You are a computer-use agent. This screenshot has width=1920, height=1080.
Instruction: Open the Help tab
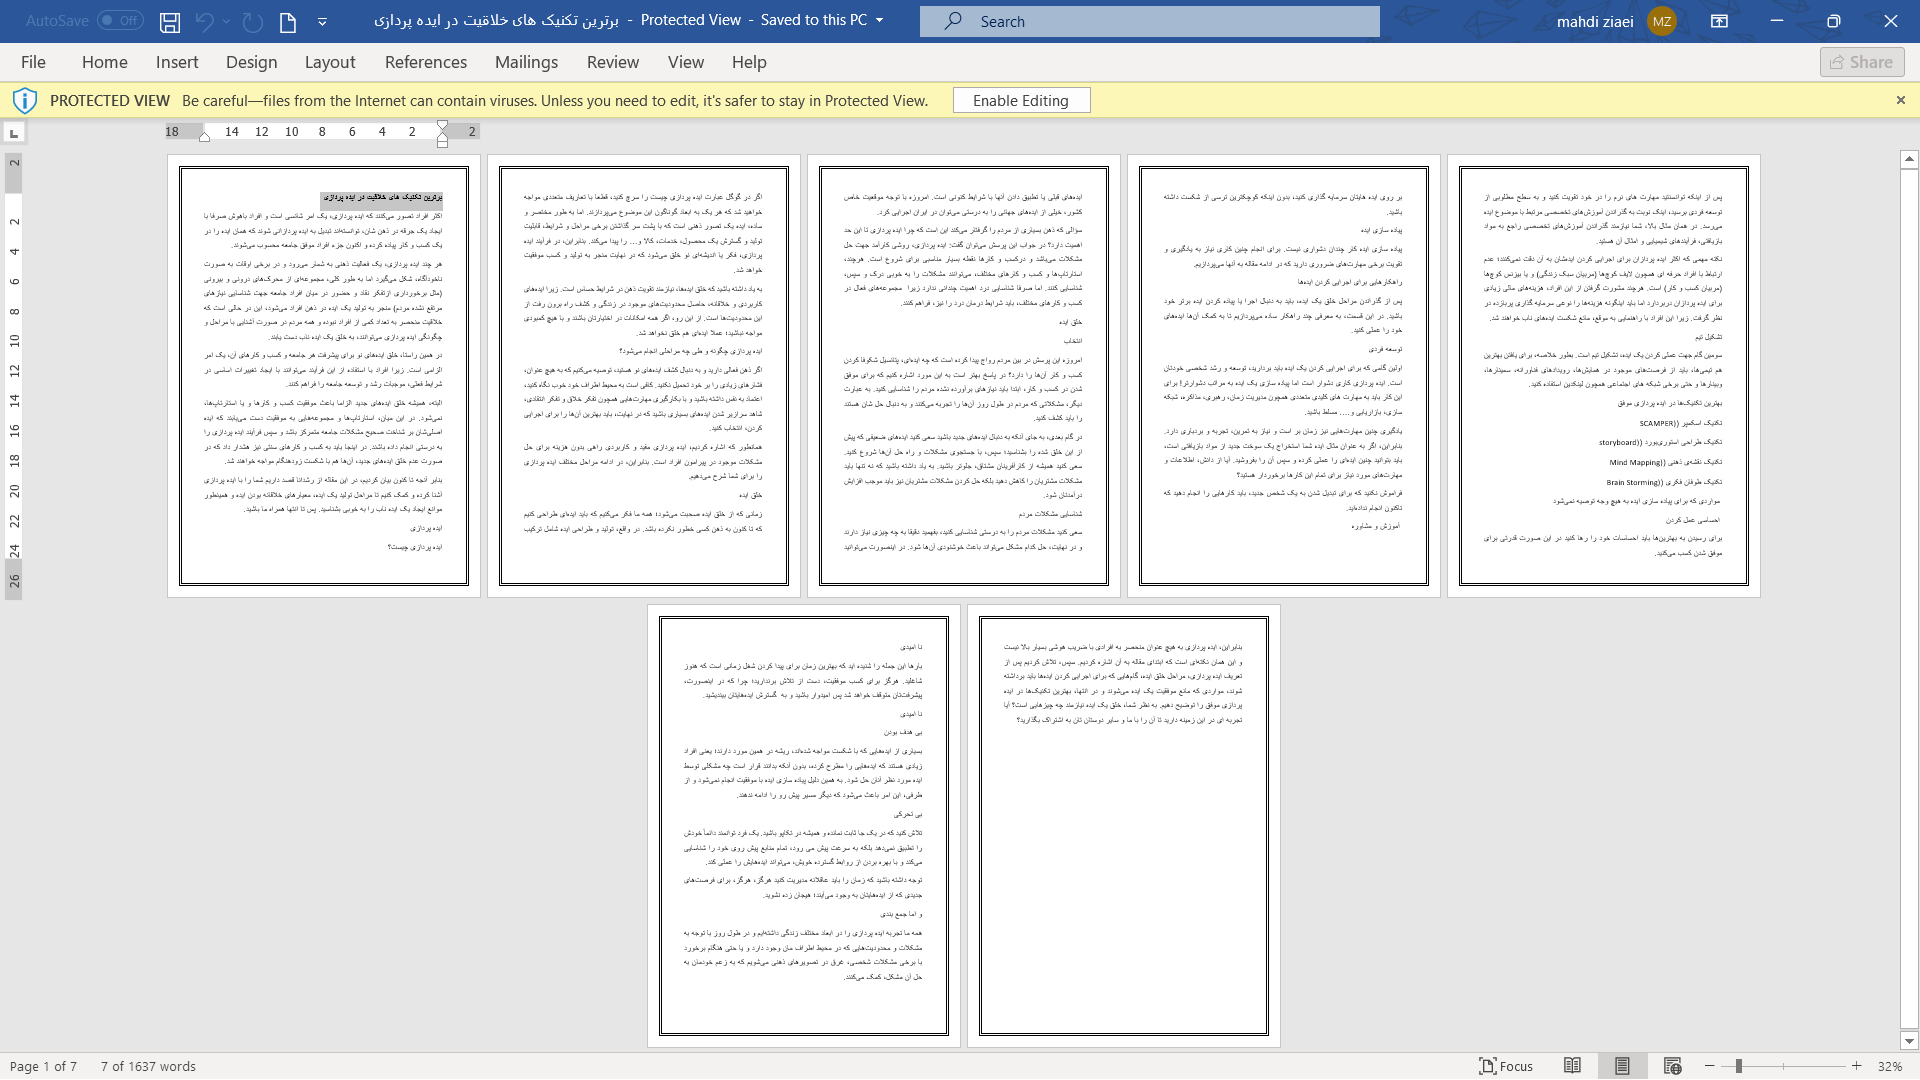[x=749, y=62]
